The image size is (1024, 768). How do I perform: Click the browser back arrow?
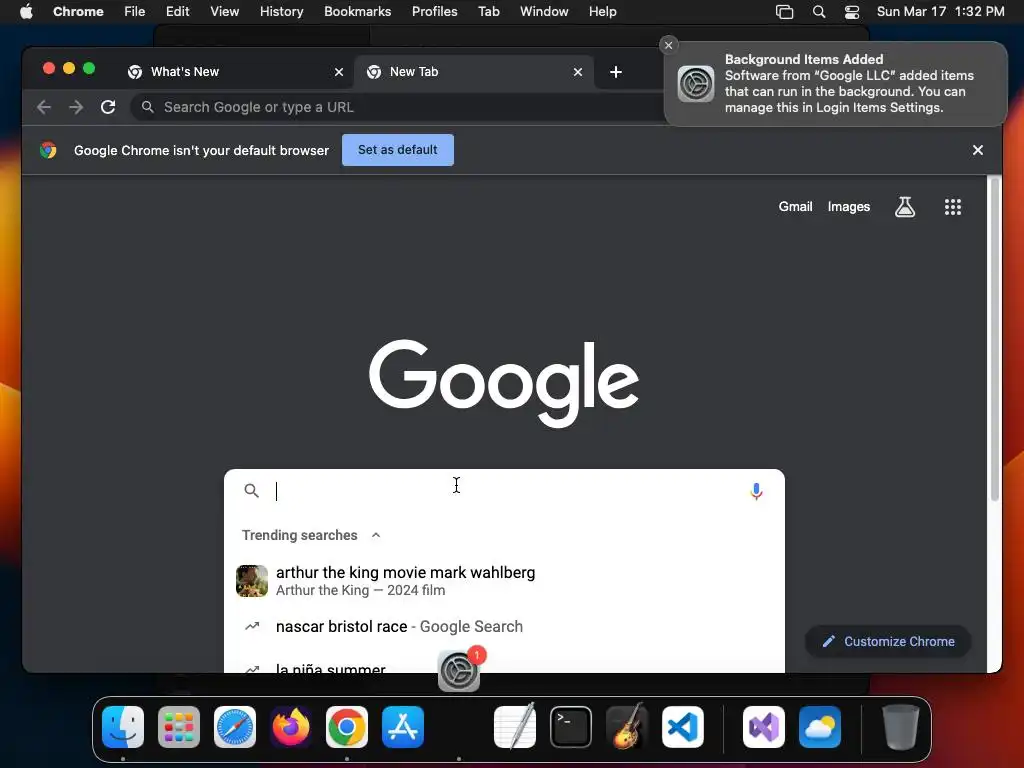(x=44, y=107)
